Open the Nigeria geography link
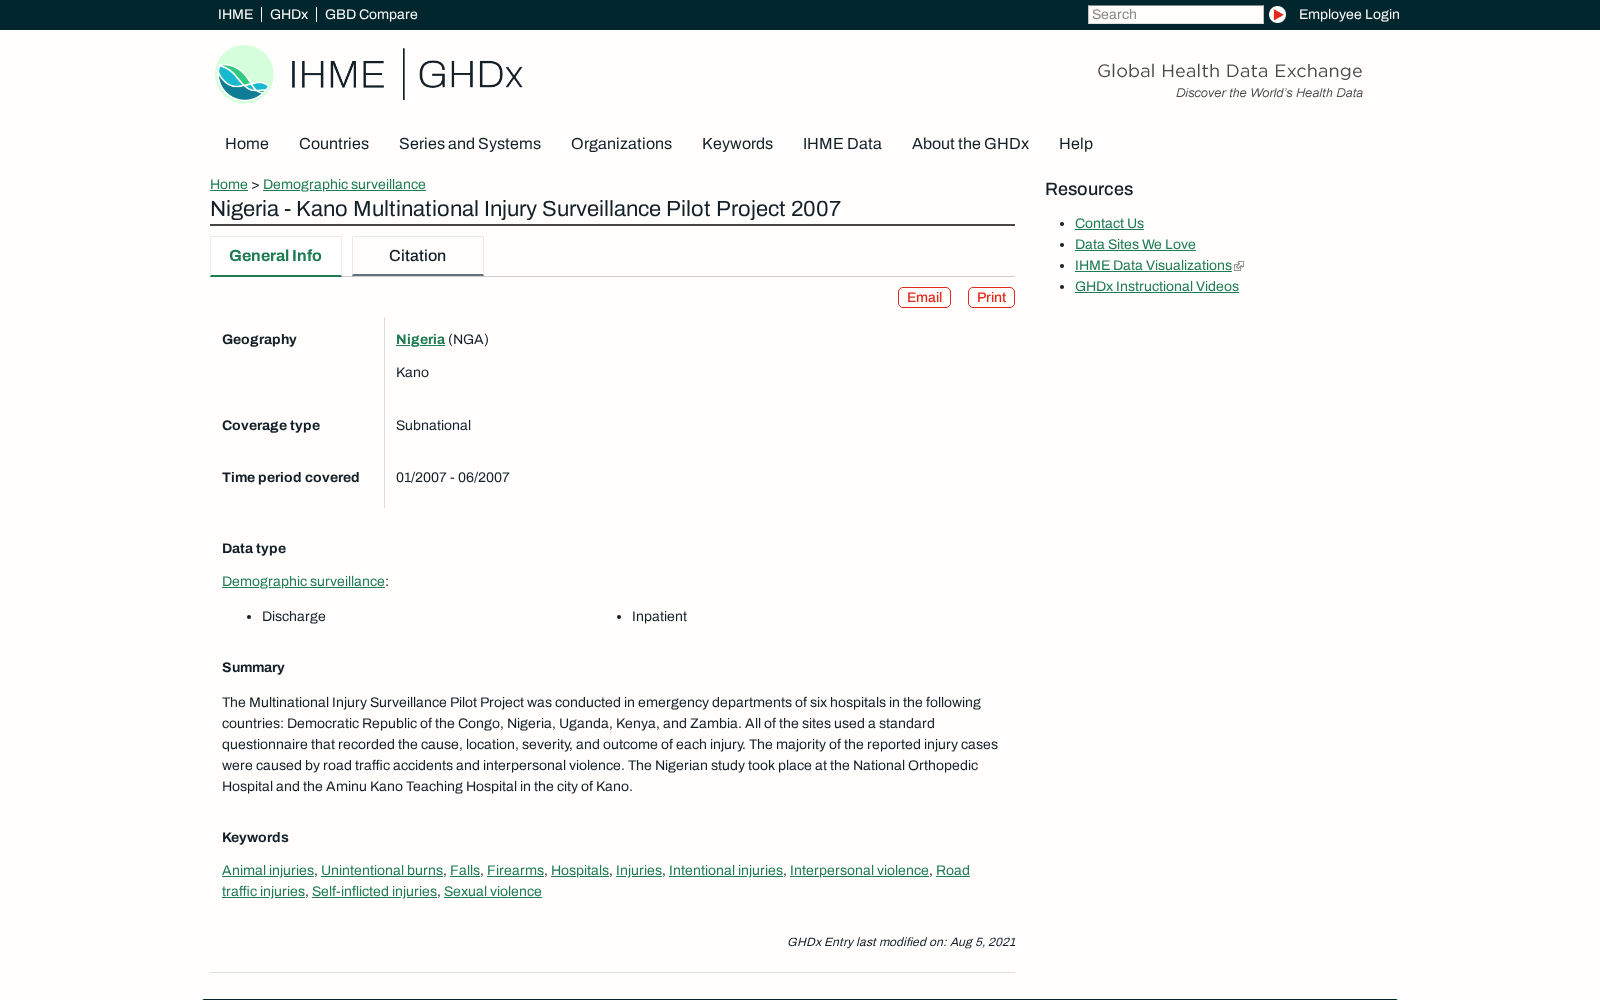 pos(420,339)
